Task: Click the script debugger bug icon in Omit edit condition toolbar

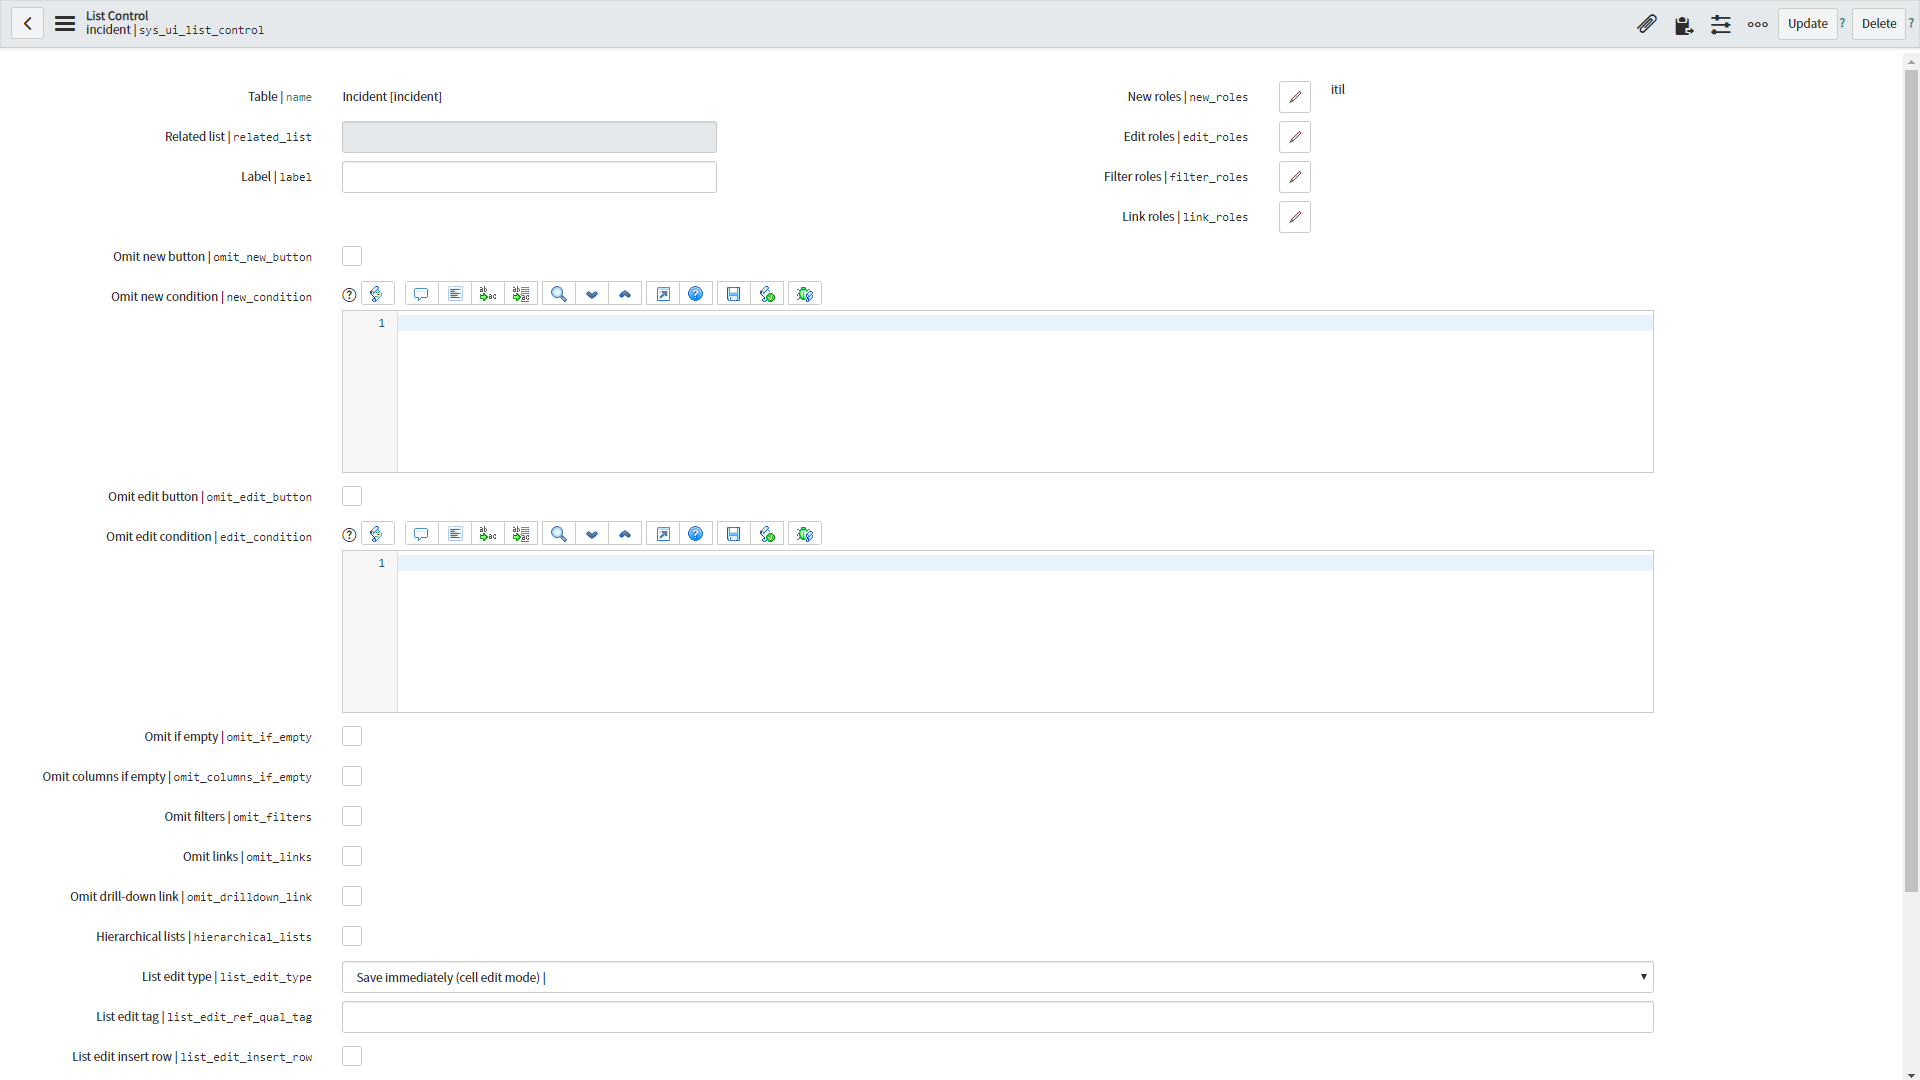Action: 805,534
